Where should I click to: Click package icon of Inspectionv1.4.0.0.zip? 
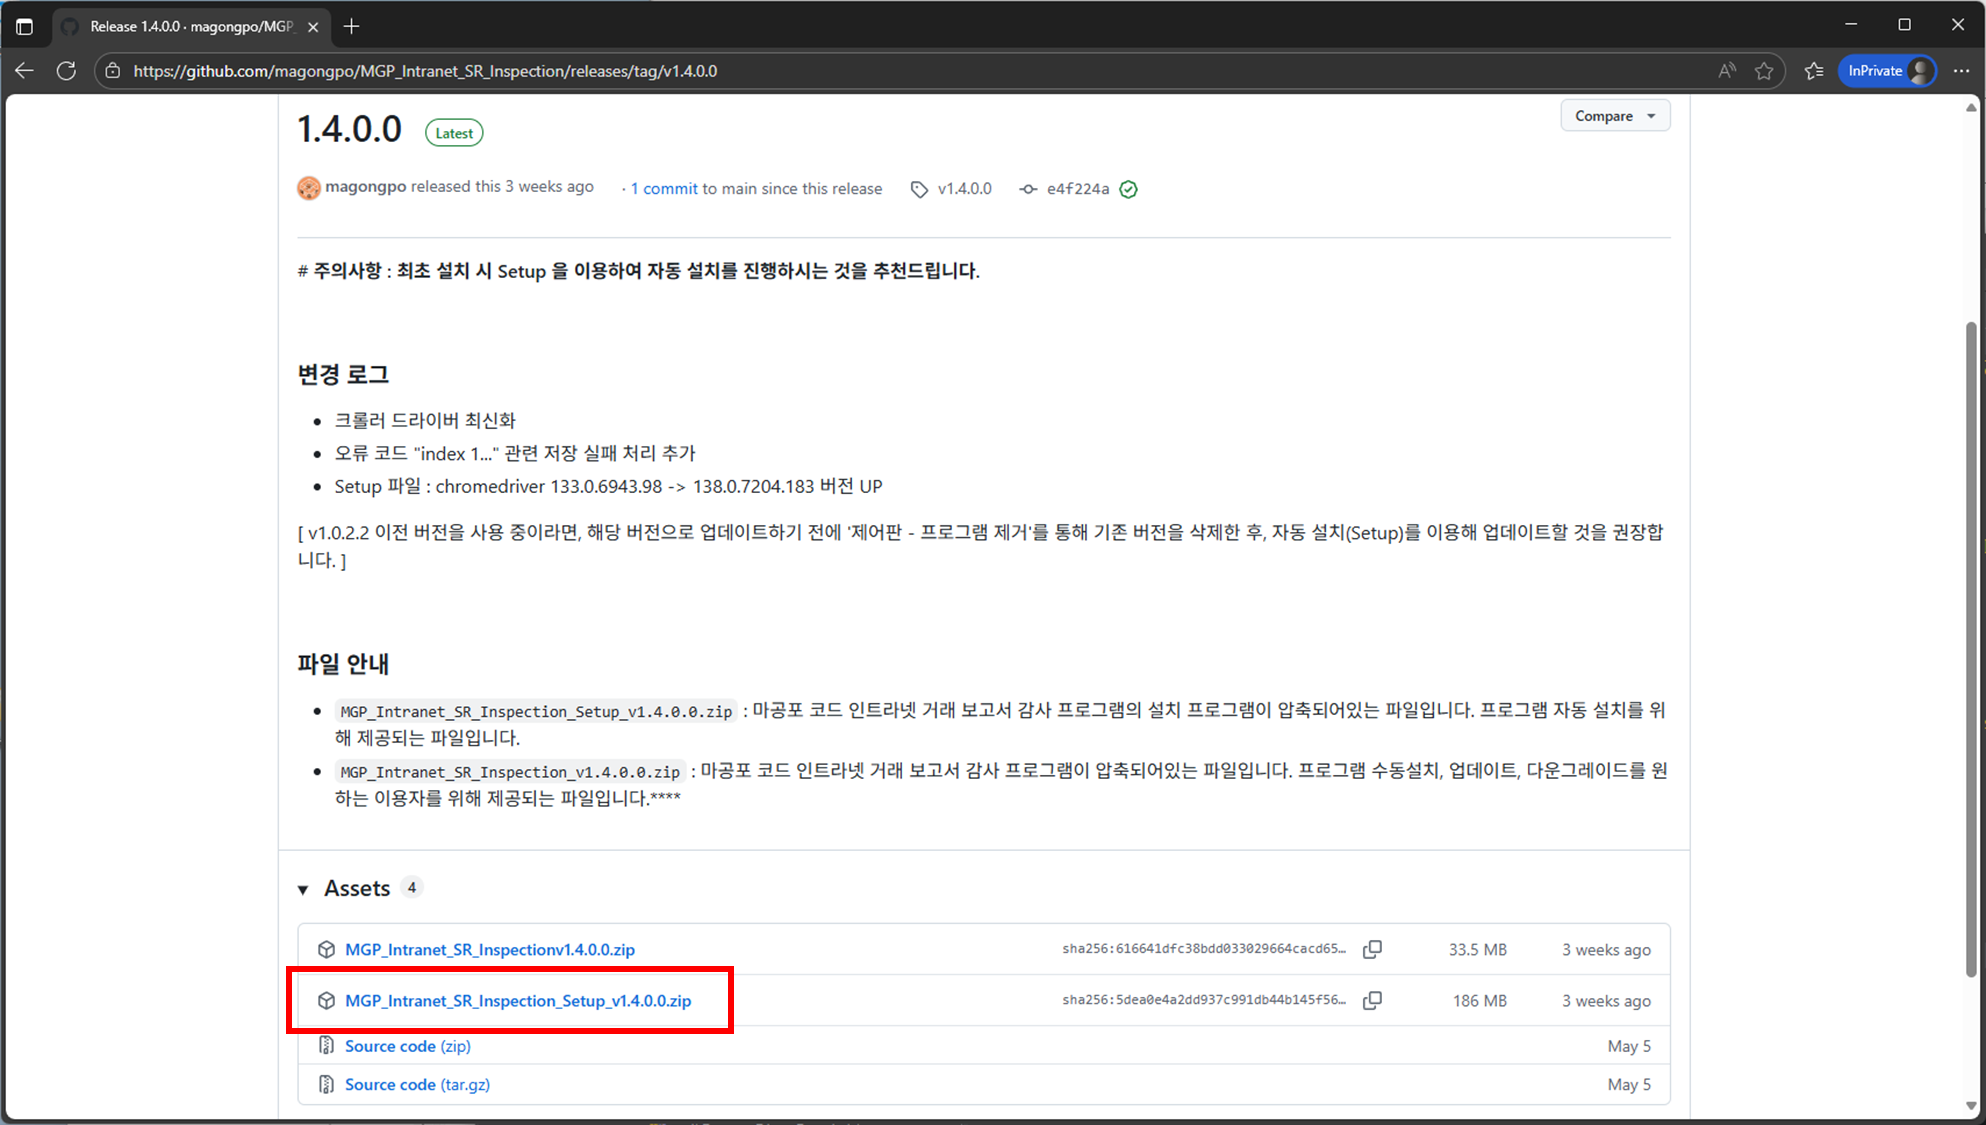(x=326, y=949)
